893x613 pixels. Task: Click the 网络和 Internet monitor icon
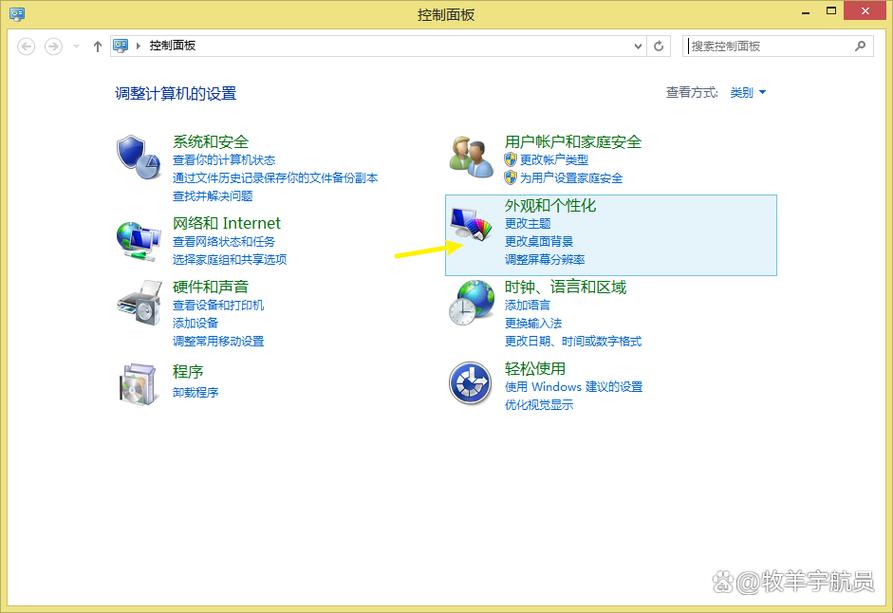point(137,238)
